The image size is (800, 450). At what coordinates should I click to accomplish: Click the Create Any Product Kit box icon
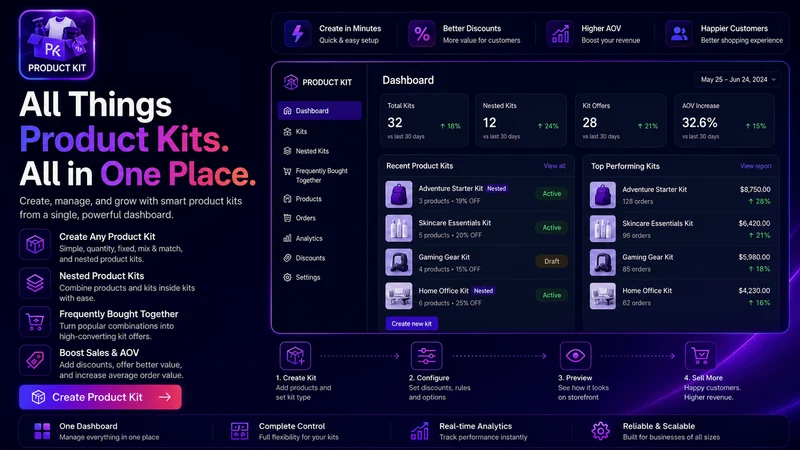[x=35, y=244]
